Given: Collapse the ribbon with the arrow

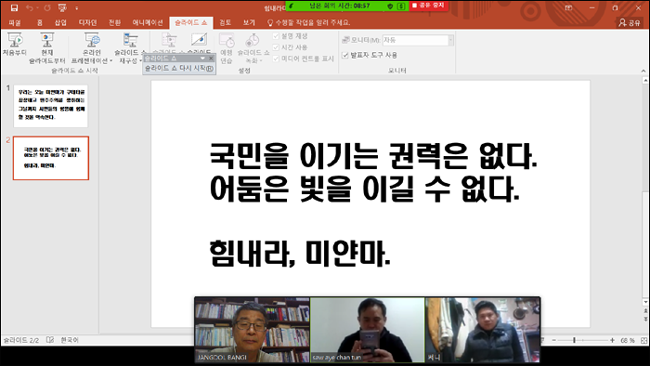Looking at the screenshot, I should (643, 71).
